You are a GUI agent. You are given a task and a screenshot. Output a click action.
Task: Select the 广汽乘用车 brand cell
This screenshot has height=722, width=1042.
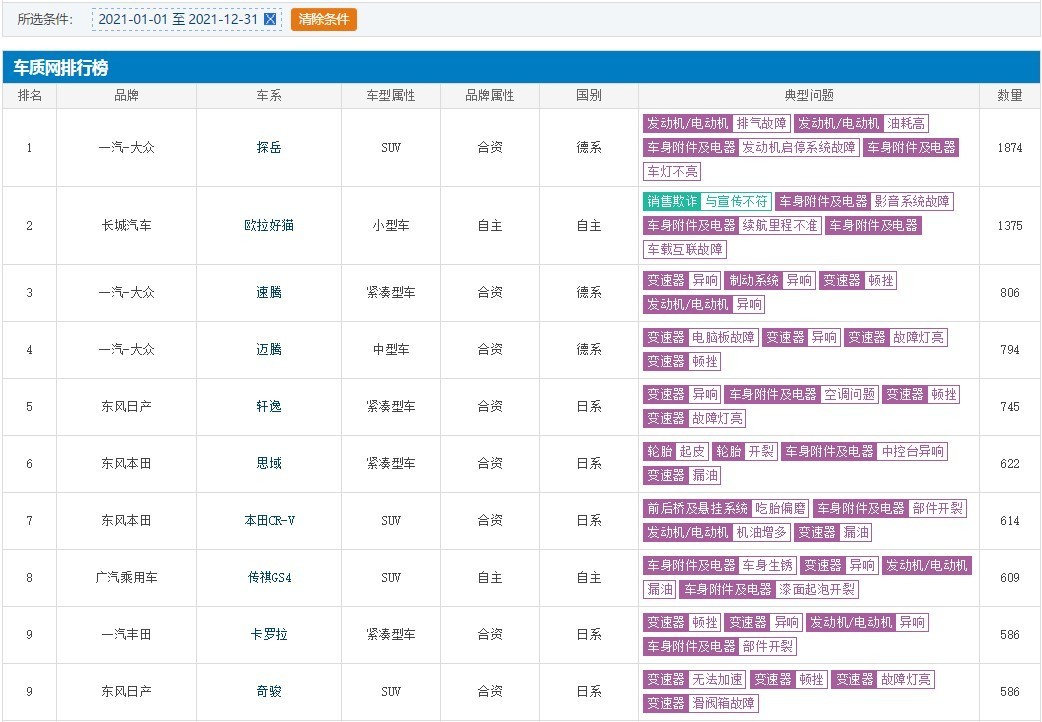click(x=126, y=578)
